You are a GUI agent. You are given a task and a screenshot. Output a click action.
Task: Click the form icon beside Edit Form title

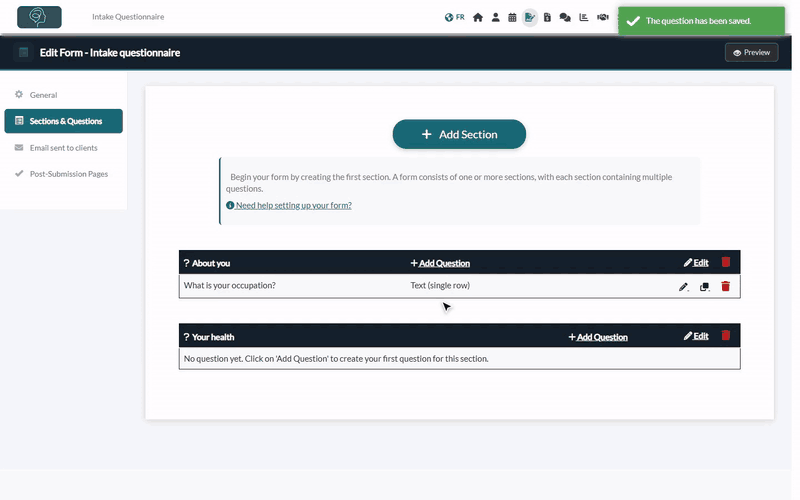click(23, 53)
